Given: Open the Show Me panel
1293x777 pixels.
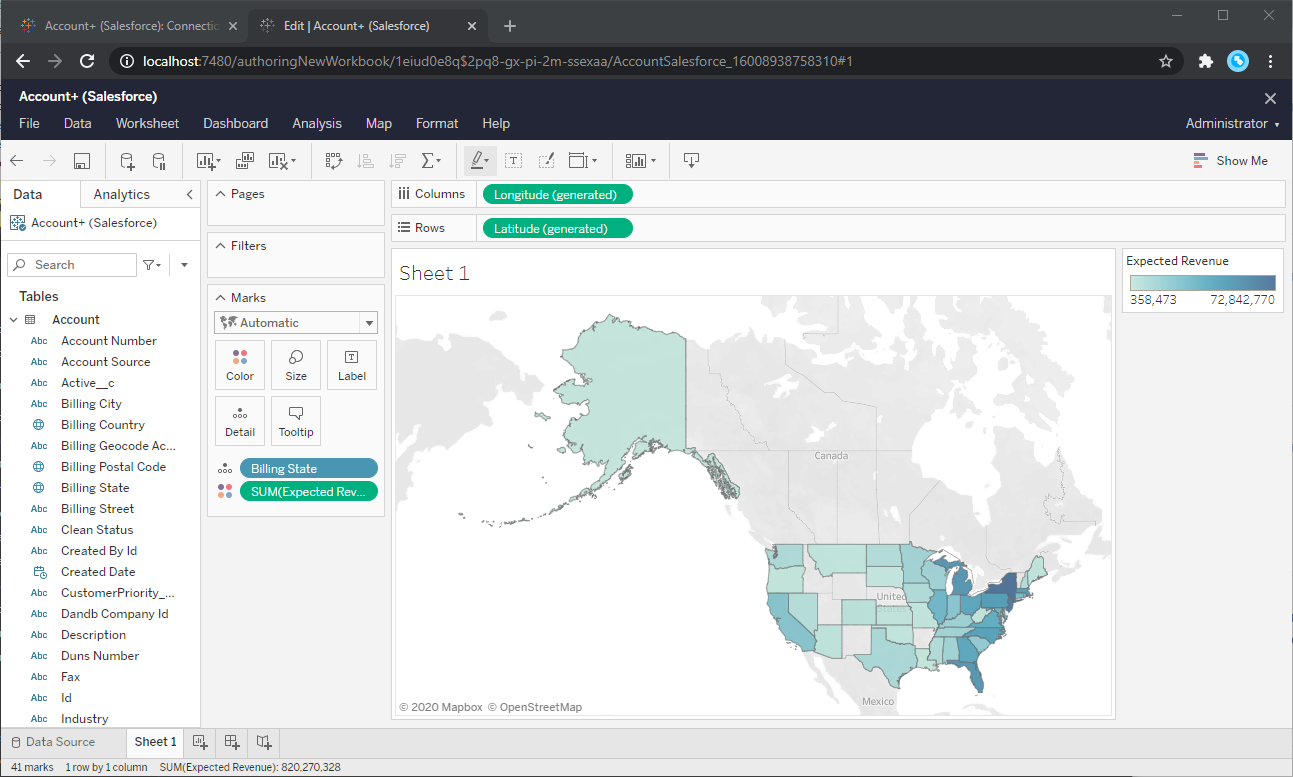Looking at the screenshot, I should tap(1232, 160).
